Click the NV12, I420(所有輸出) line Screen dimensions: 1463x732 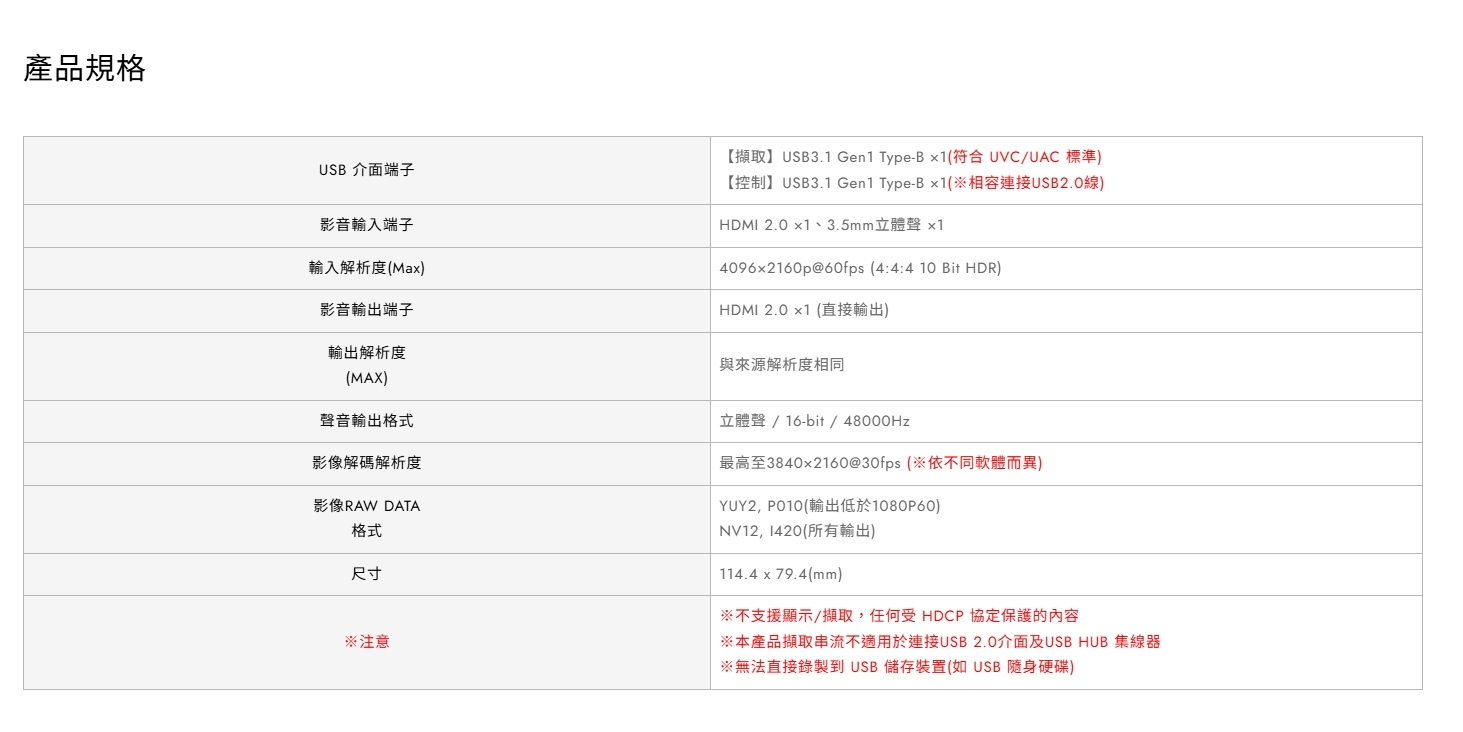[x=797, y=531]
